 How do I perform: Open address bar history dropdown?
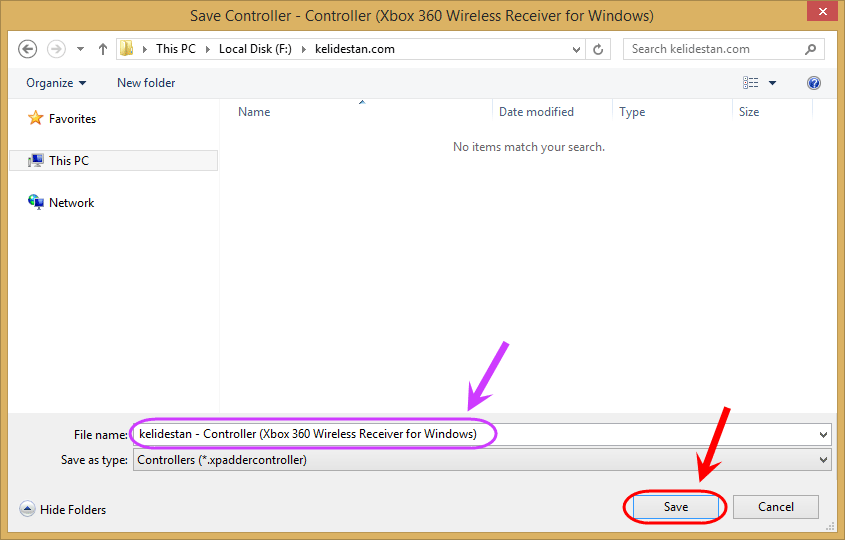pos(576,50)
